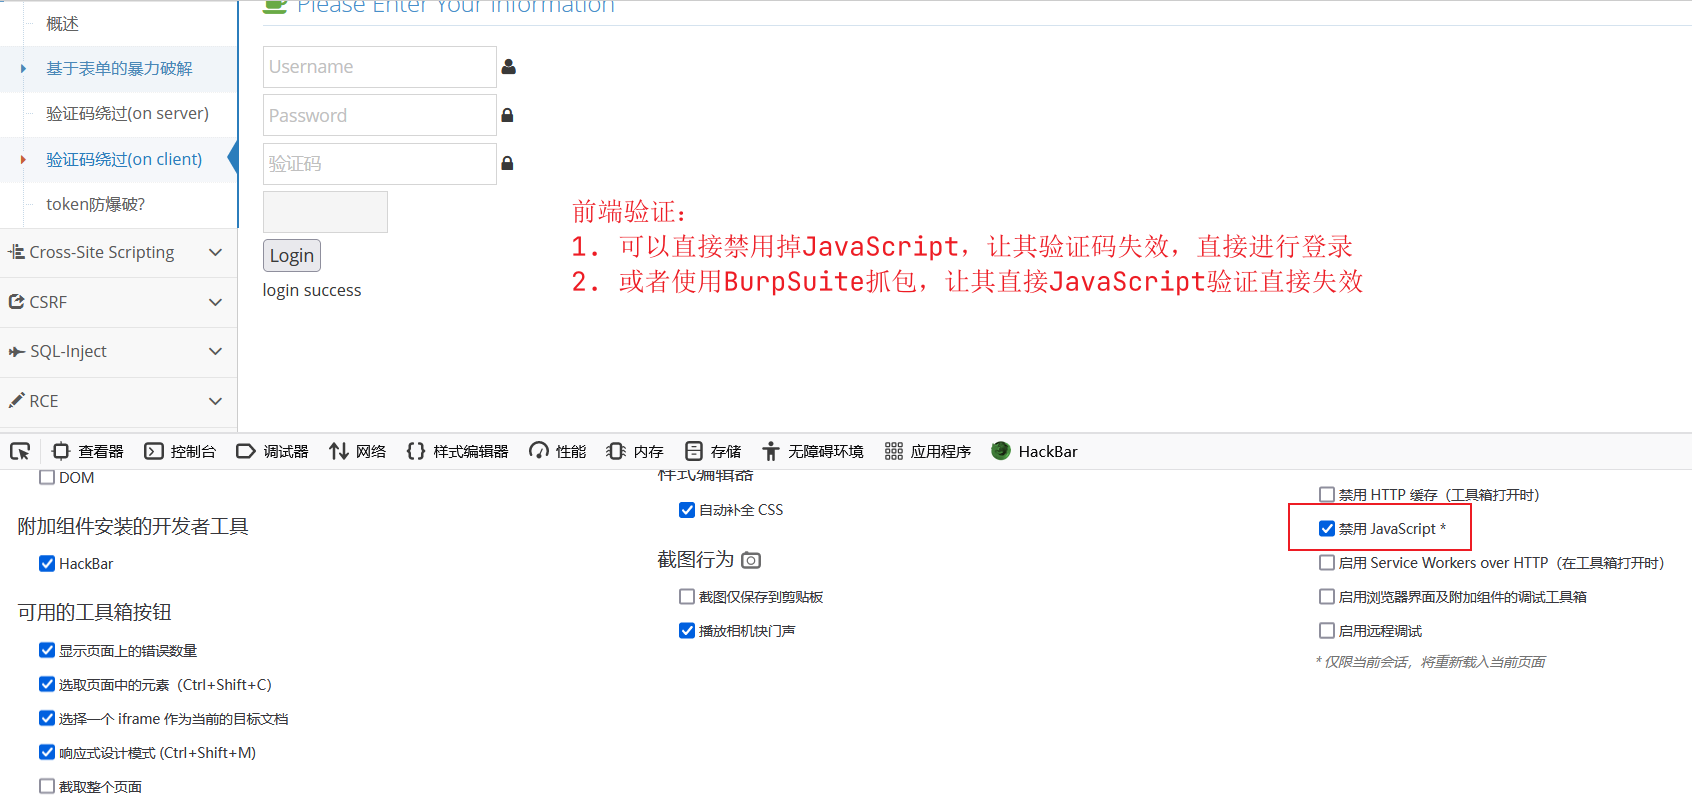
Task: Click the Cross-Site Scripting sidebar icon
Action: pyautogui.click(x=16, y=252)
